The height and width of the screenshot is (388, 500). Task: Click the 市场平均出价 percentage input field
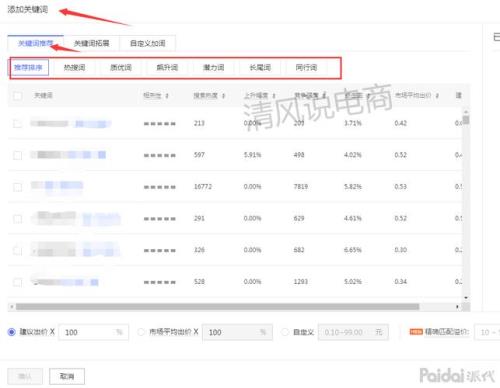pyautogui.click(x=237, y=332)
